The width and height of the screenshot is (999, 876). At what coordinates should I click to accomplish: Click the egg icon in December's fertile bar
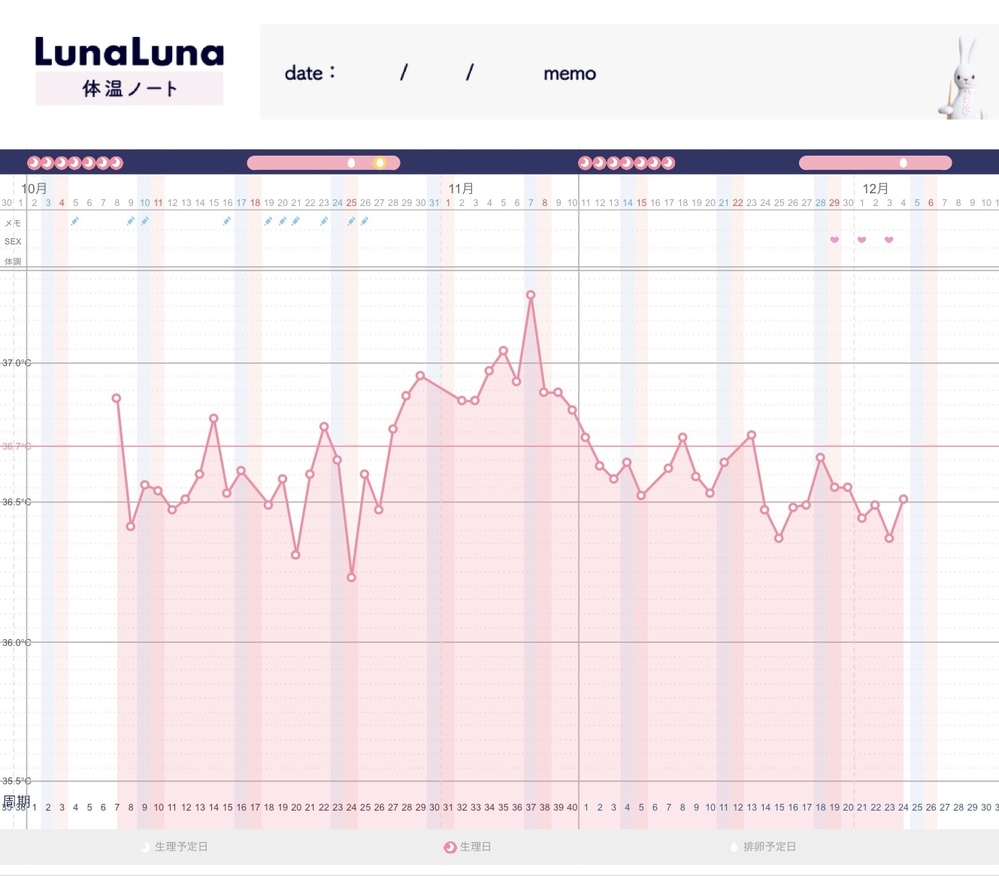[903, 163]
